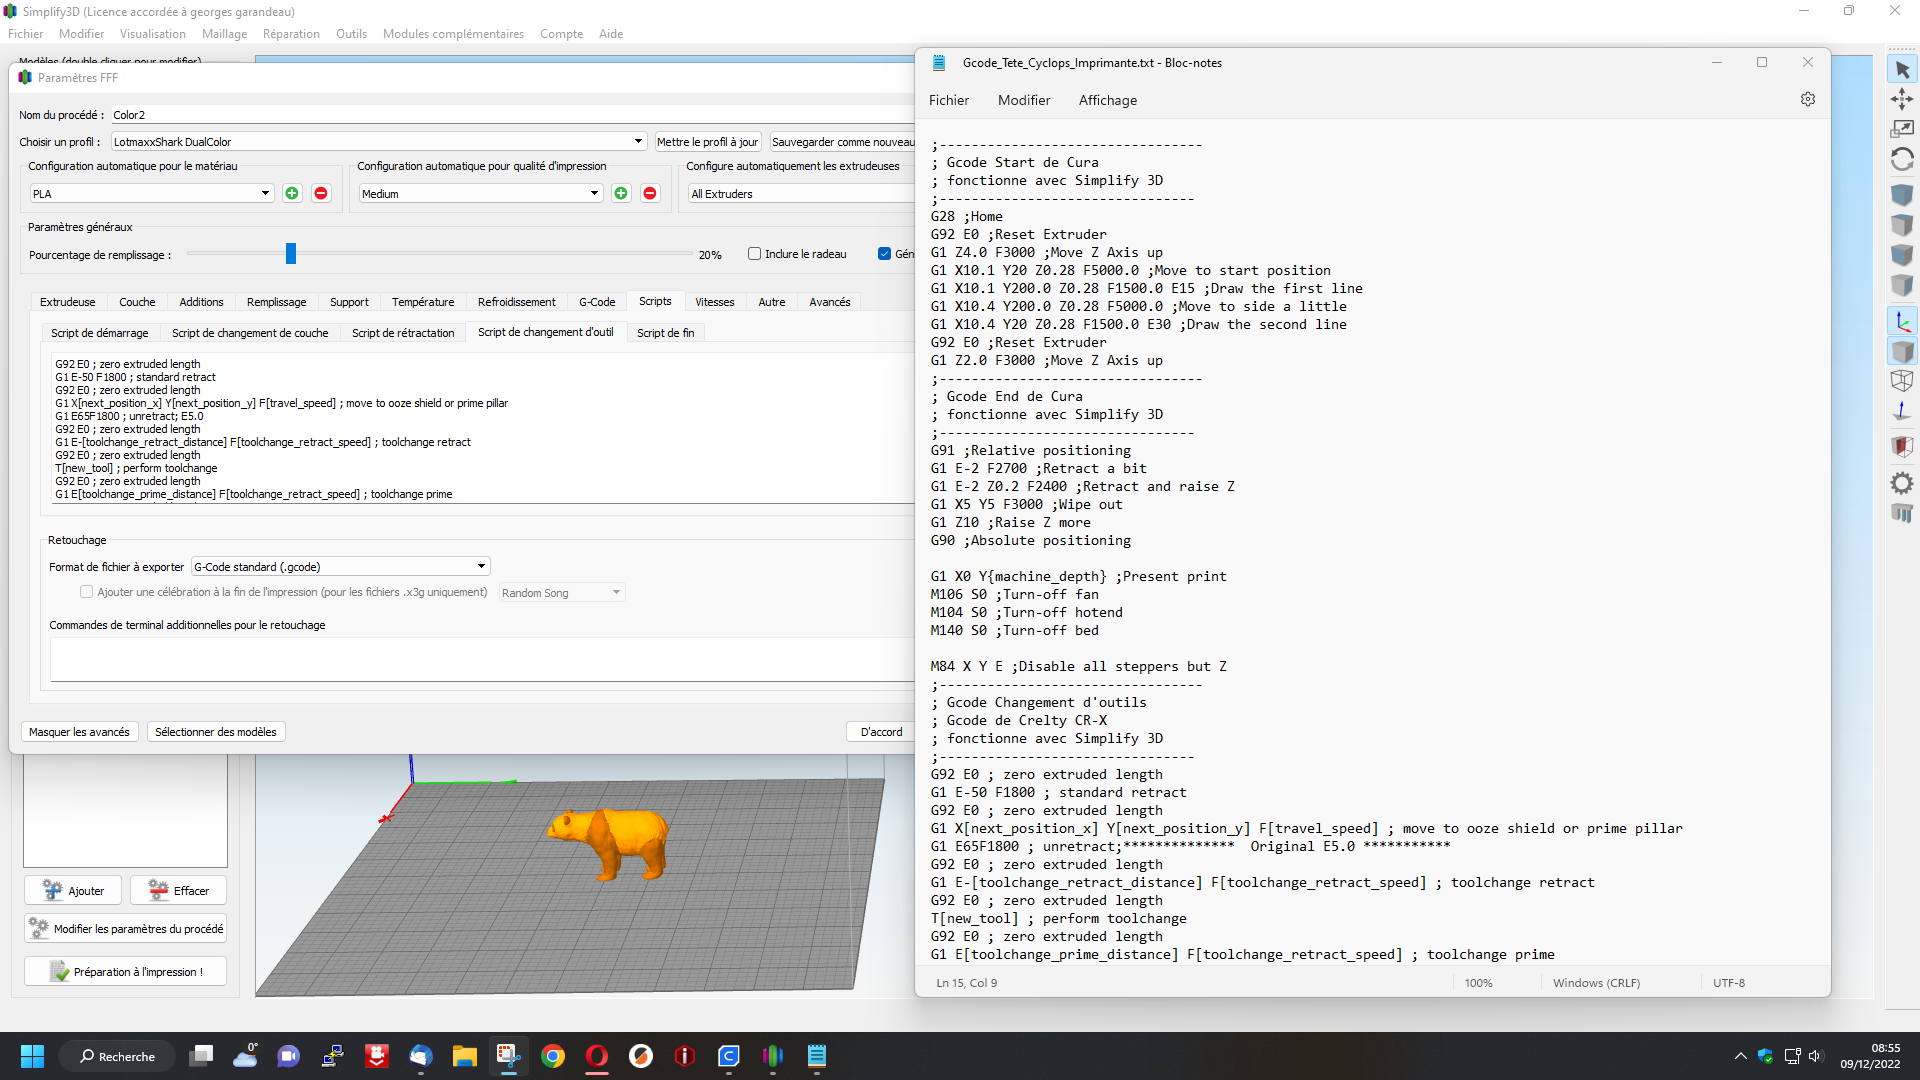This screenshot has height=1080, width=1920.
Task: Open the Script de démarrage tab
Action: [x=100, y=333]
